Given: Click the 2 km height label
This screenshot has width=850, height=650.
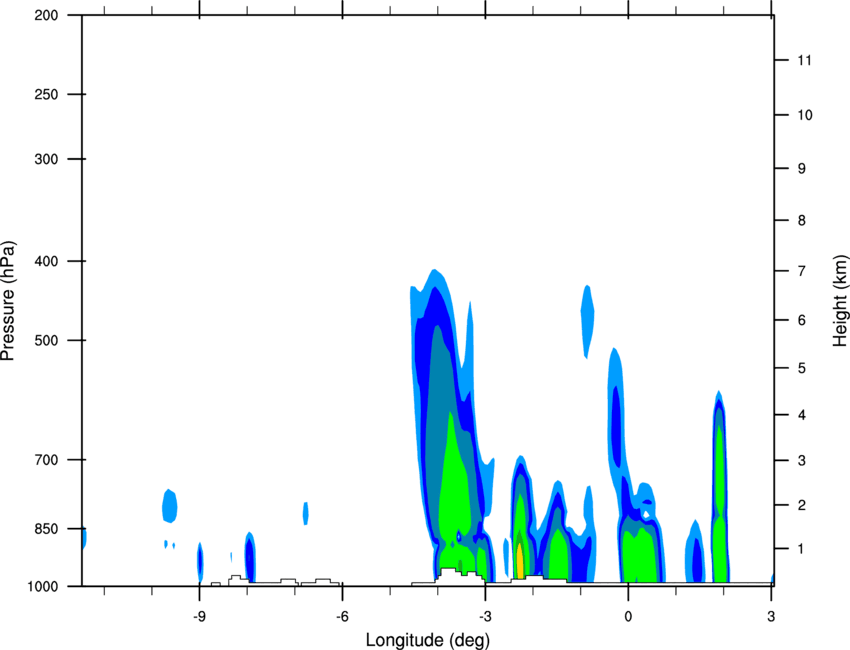Looking at the screenshot, I should [802, 505].
